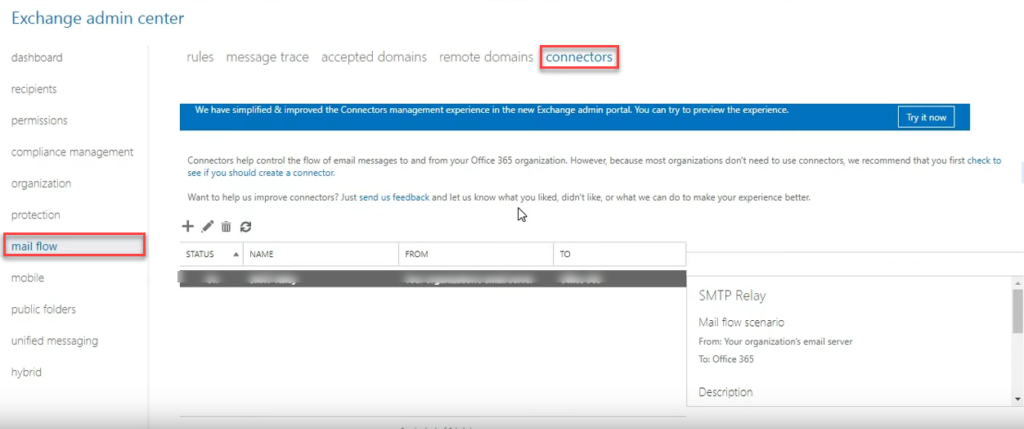
Task: Click the Try it now button
Action: click(926, 118)
